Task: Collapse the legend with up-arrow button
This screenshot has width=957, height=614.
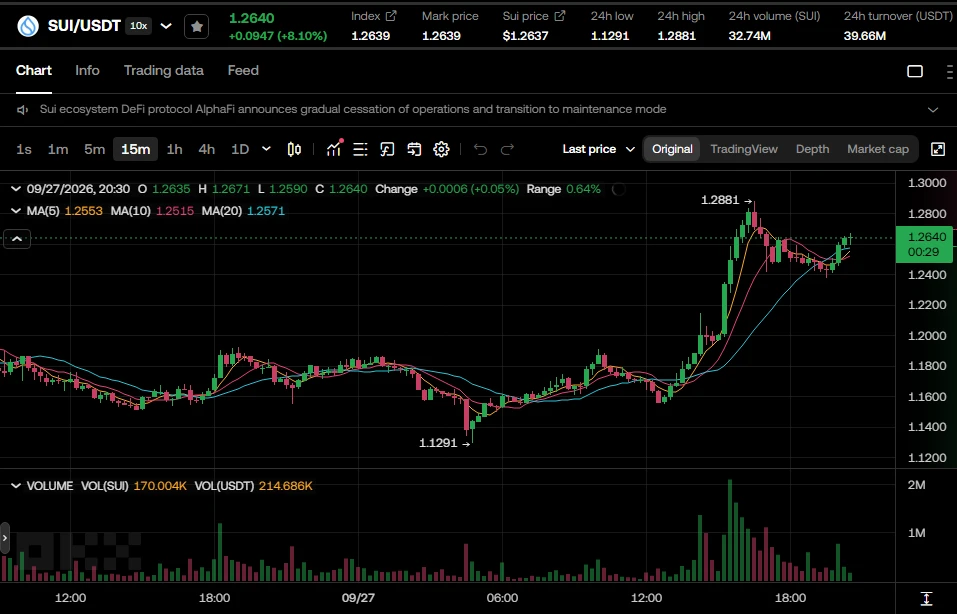Action: [17, 239]
